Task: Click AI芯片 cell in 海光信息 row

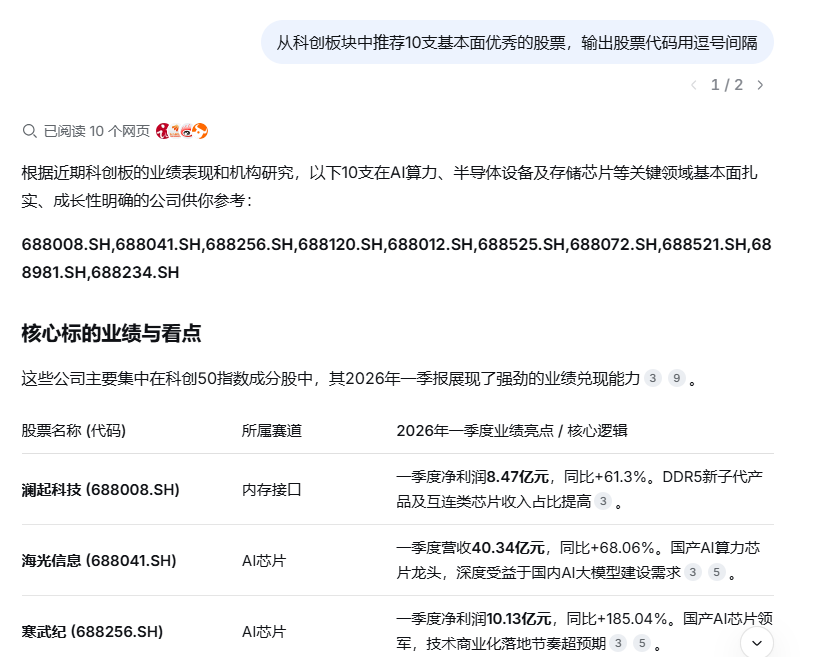Action: [x=264, y=560]
